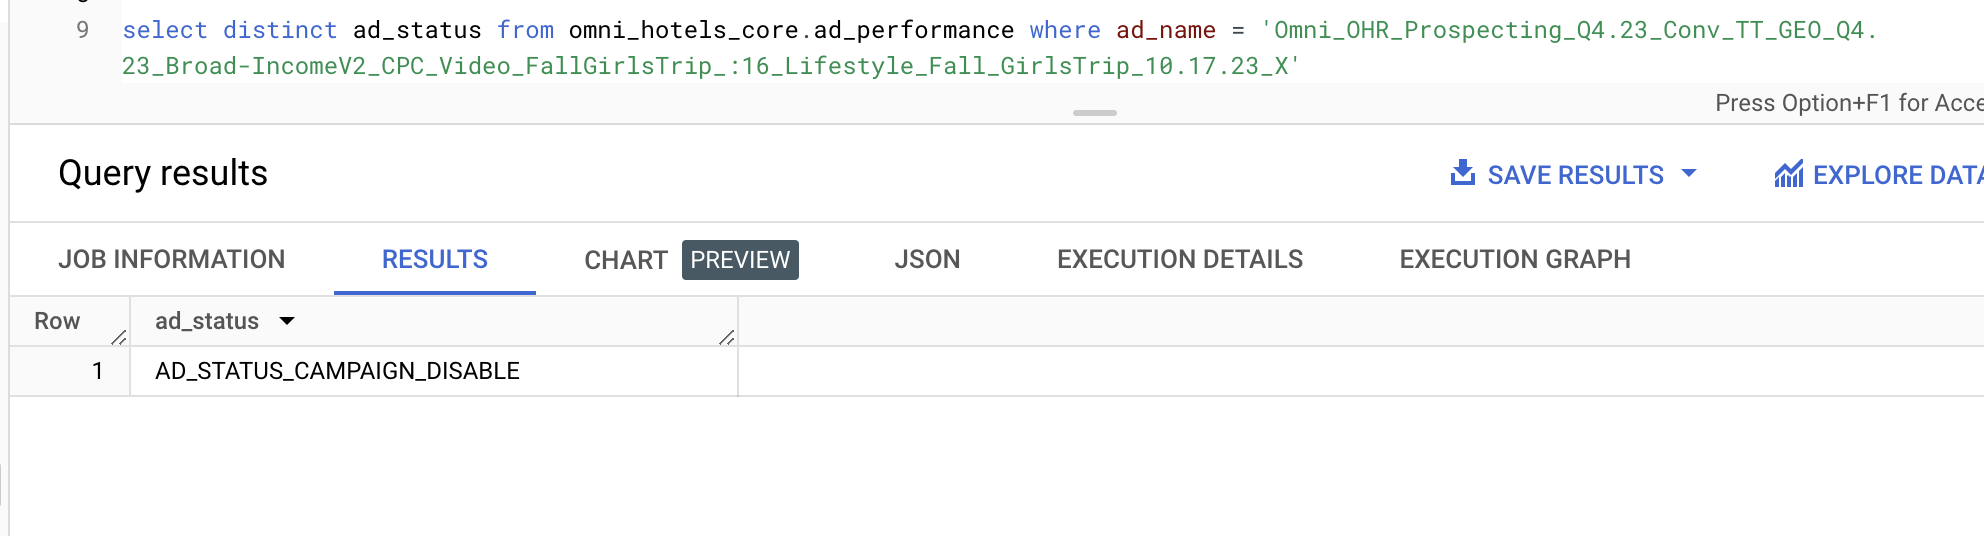Click the SAVE RESULTS text button
Image resolution: width=1984 pixels, height=536 pixels.
tap(1575, 175)
